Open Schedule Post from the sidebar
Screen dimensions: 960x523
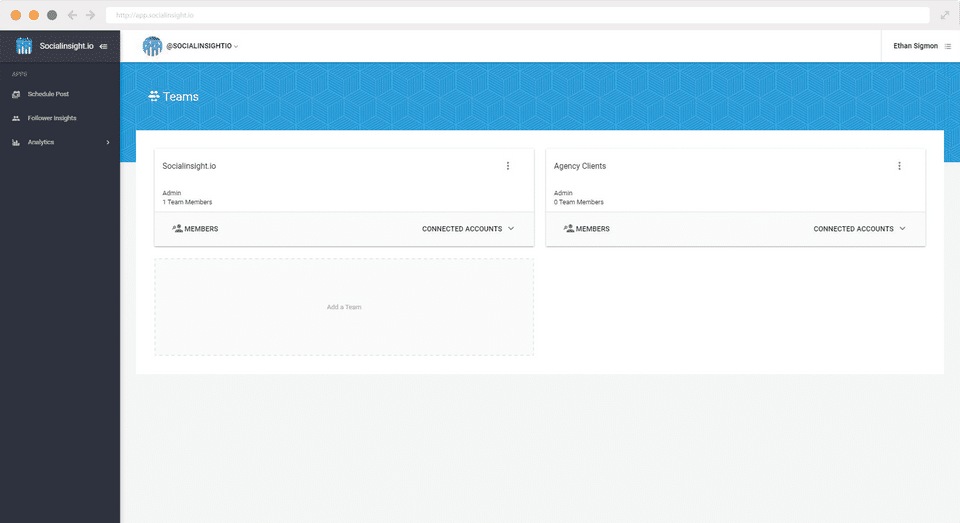48,94
